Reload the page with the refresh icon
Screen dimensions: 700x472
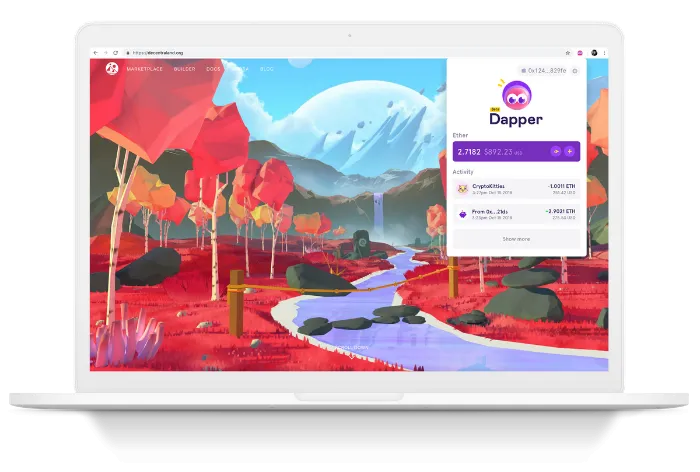116,53
